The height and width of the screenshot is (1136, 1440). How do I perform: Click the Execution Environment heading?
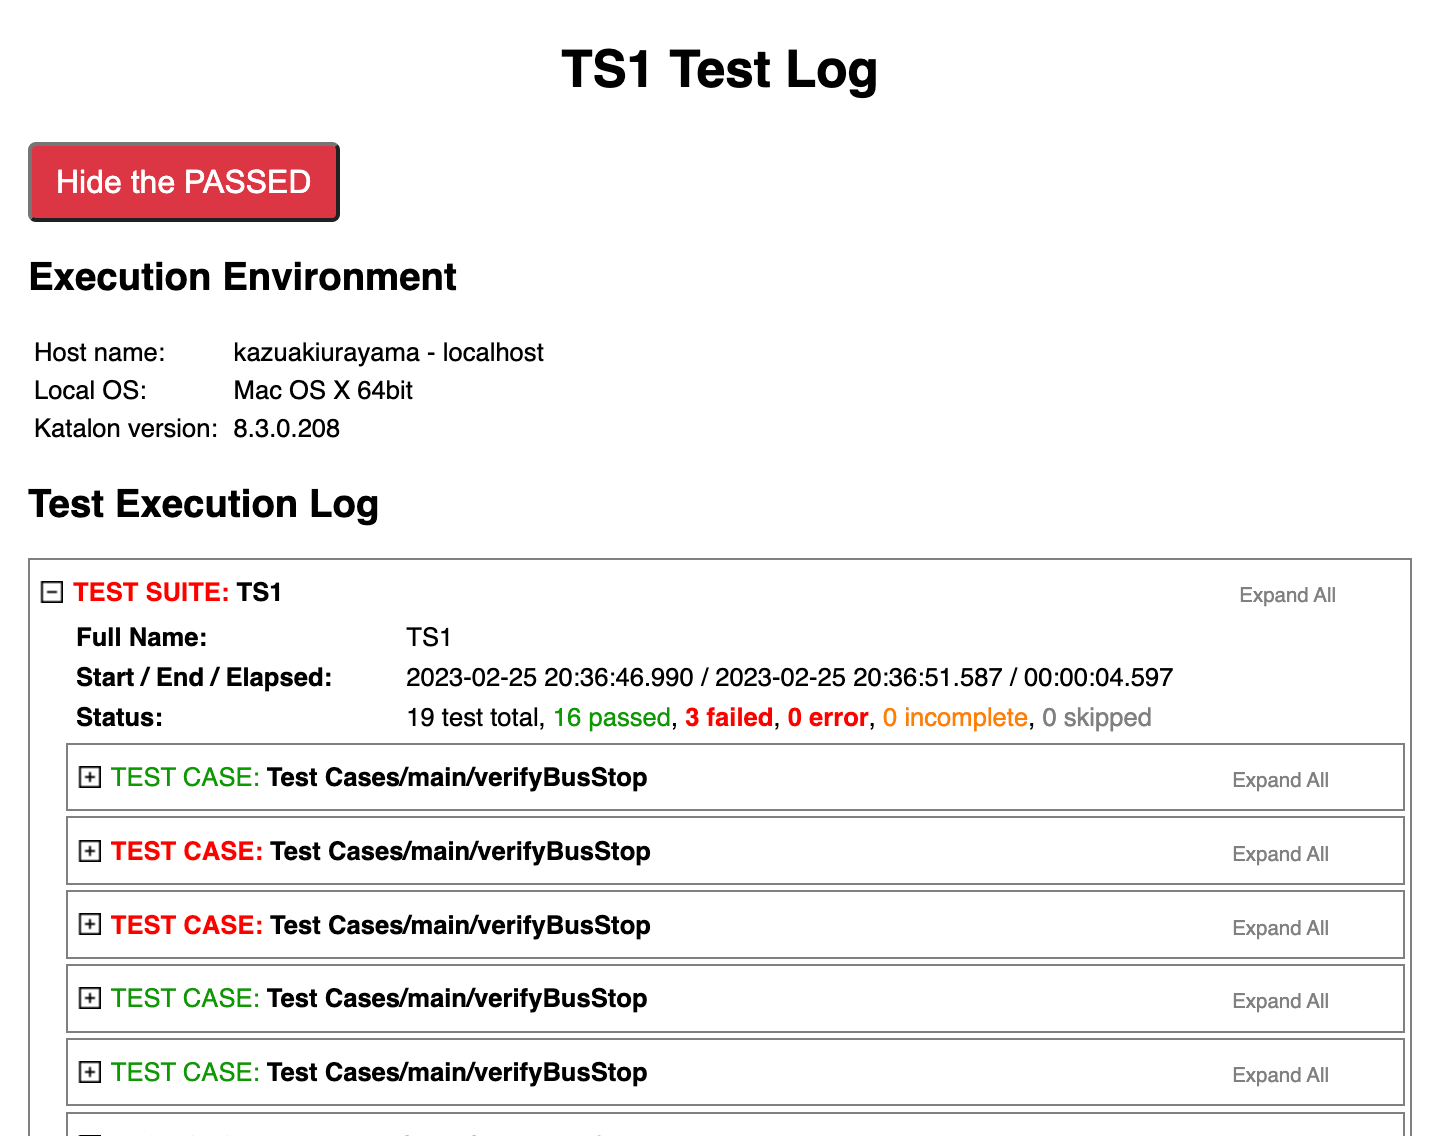[243, 277]
